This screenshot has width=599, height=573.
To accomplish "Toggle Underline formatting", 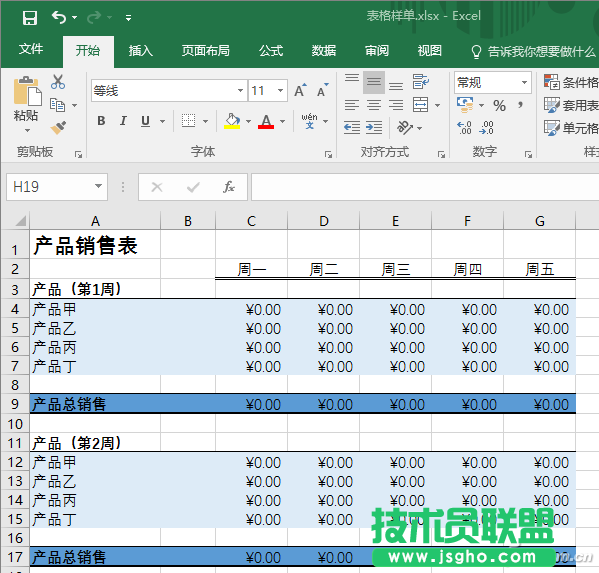I will 145,121.
